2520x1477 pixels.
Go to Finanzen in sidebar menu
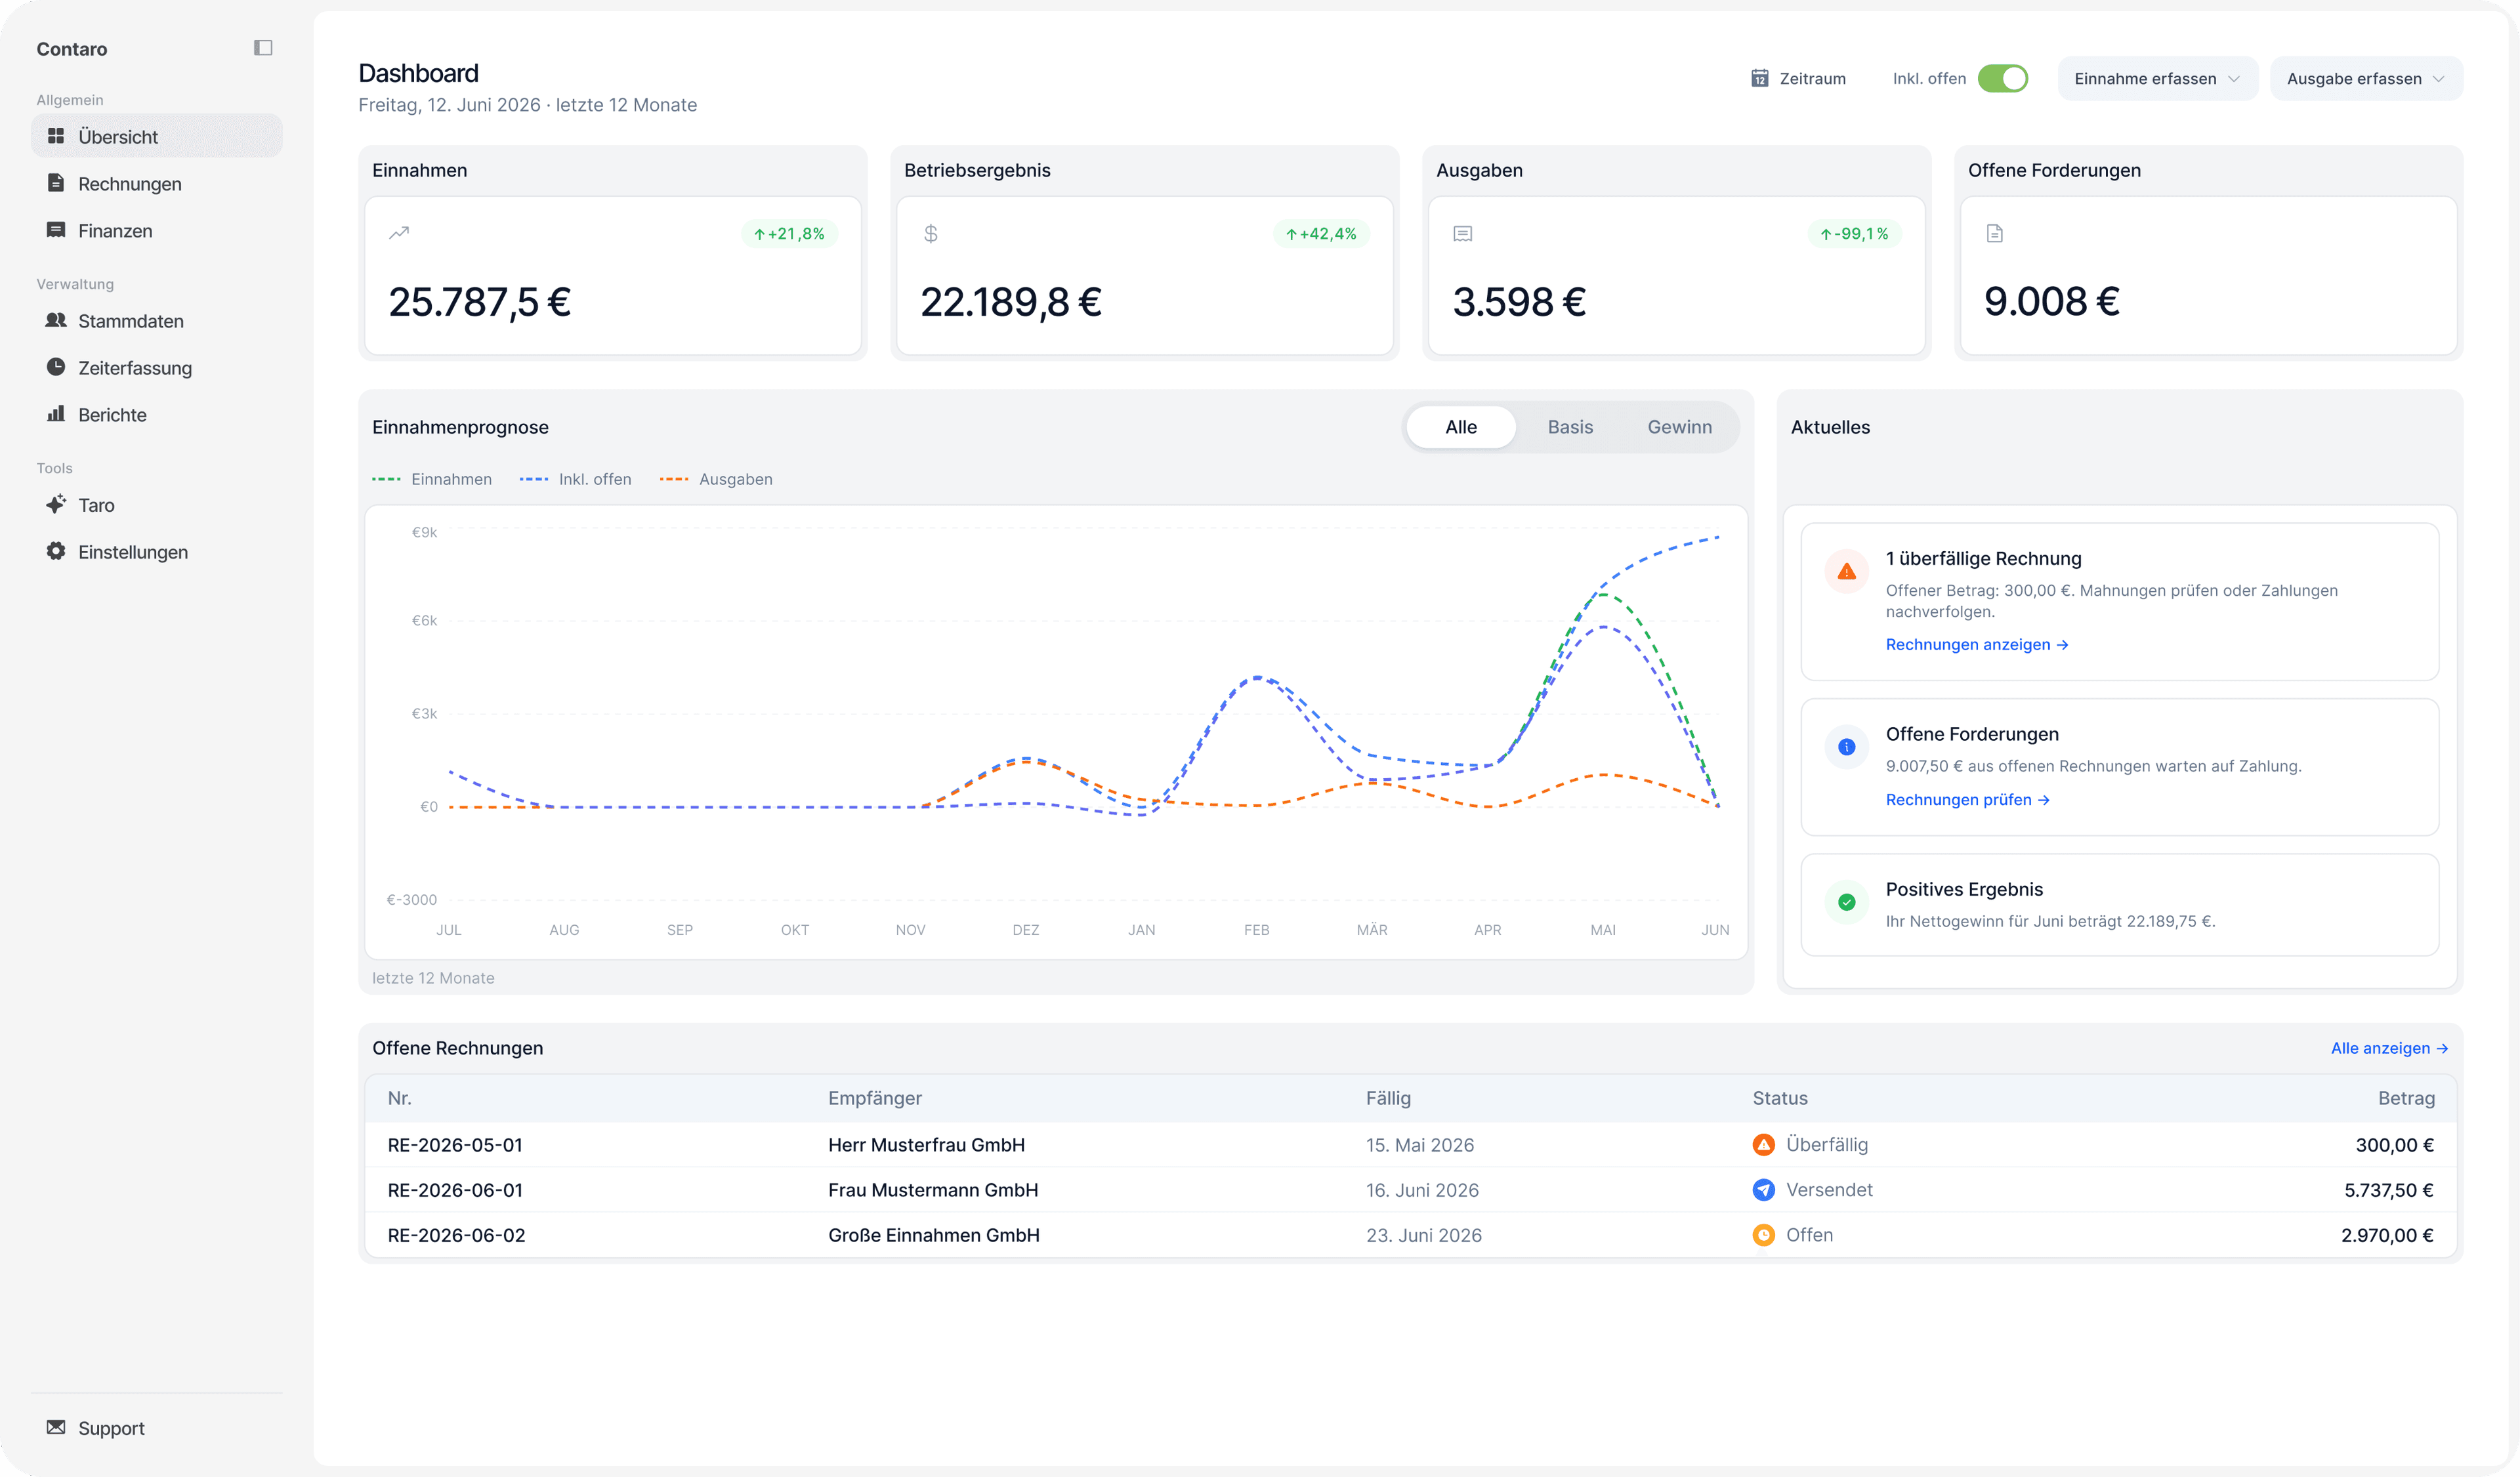coord(157,230)
